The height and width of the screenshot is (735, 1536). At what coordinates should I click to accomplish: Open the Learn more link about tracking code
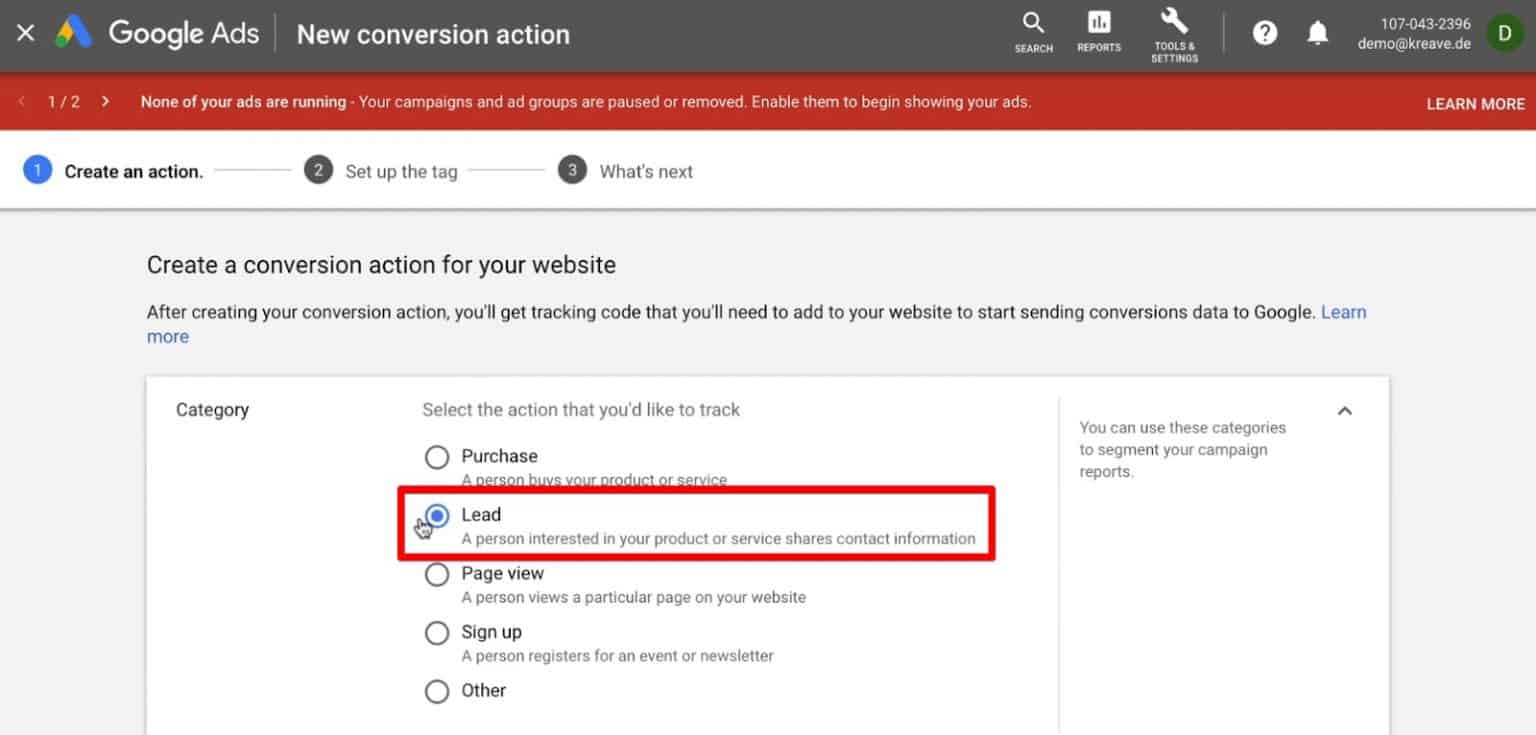(1344, 312)
